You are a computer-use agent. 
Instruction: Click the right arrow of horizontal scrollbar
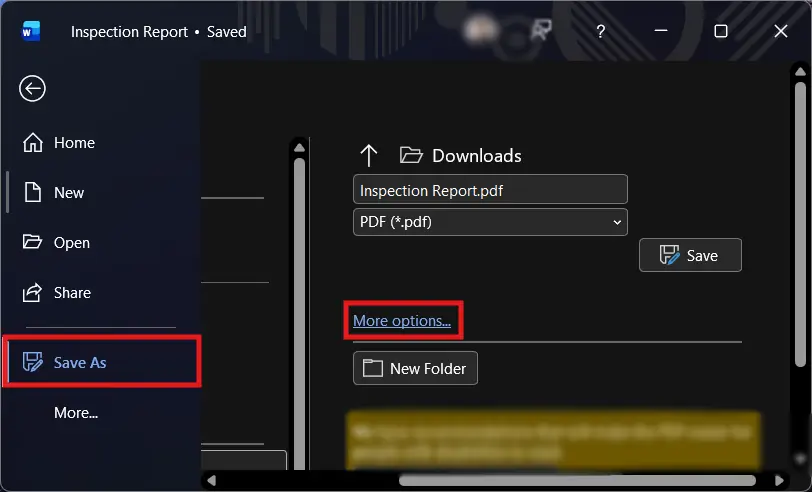pyautogui.click(x=779, y=481)
